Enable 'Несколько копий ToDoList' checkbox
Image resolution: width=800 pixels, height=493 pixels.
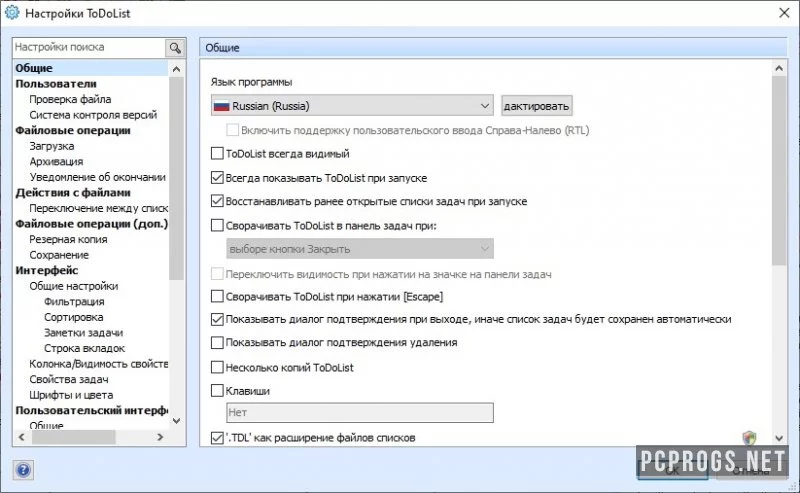coord(217,367)
